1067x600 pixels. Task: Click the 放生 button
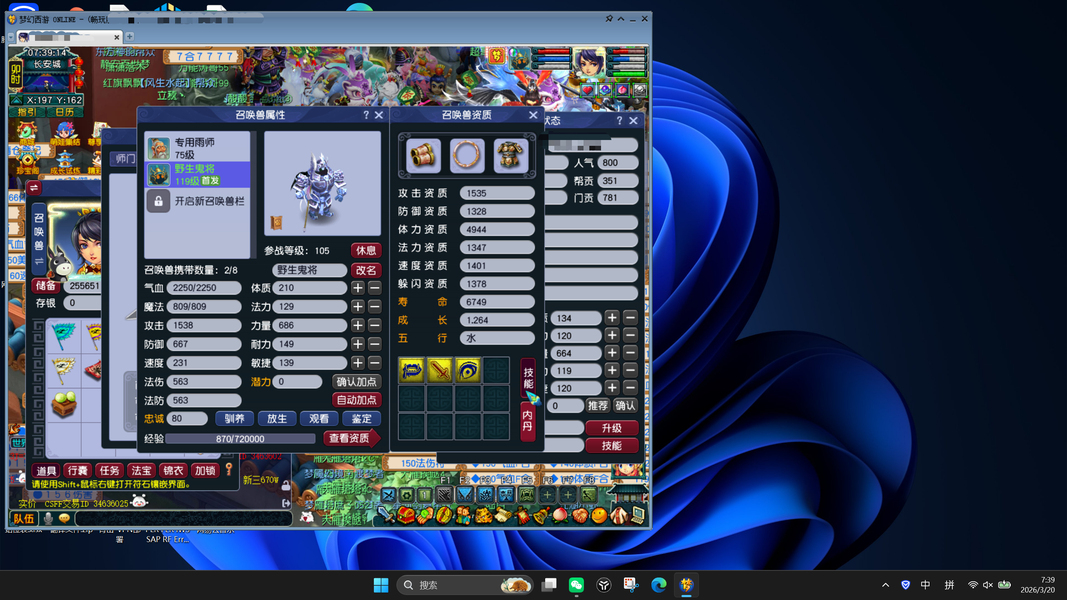pyautogui.click(x=277, y=418)
